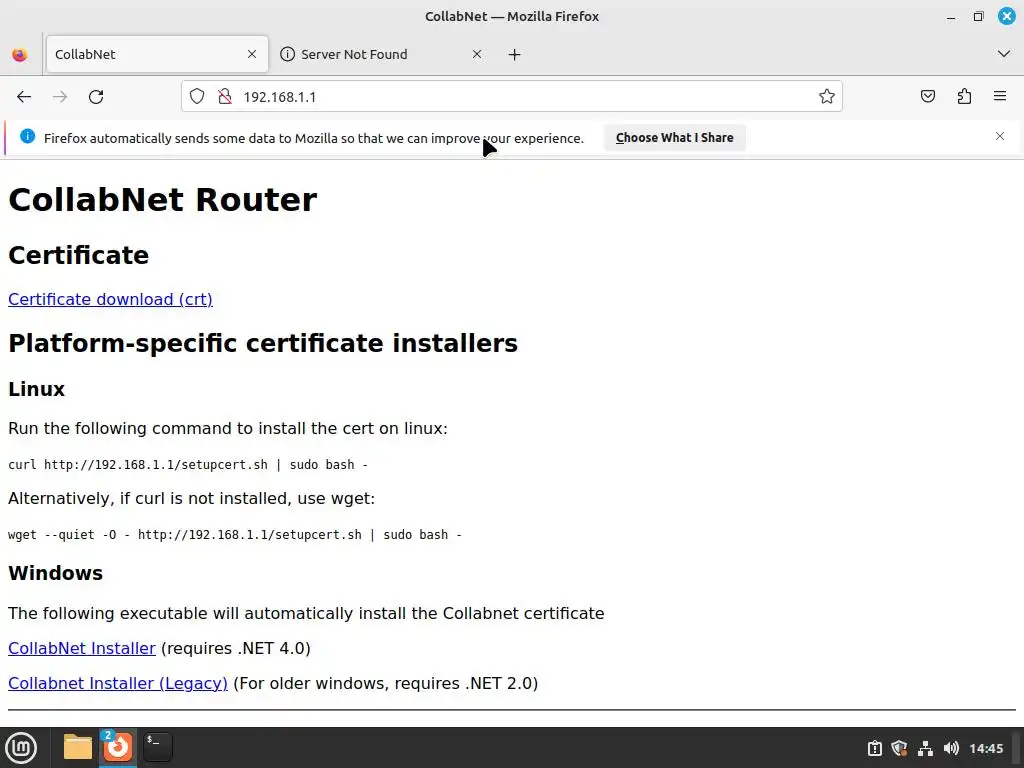Image resolution: width=1024 pixels, height=768 pixels.
Task: Maximize the Firefox window
Action: click(x=978, y=16)
